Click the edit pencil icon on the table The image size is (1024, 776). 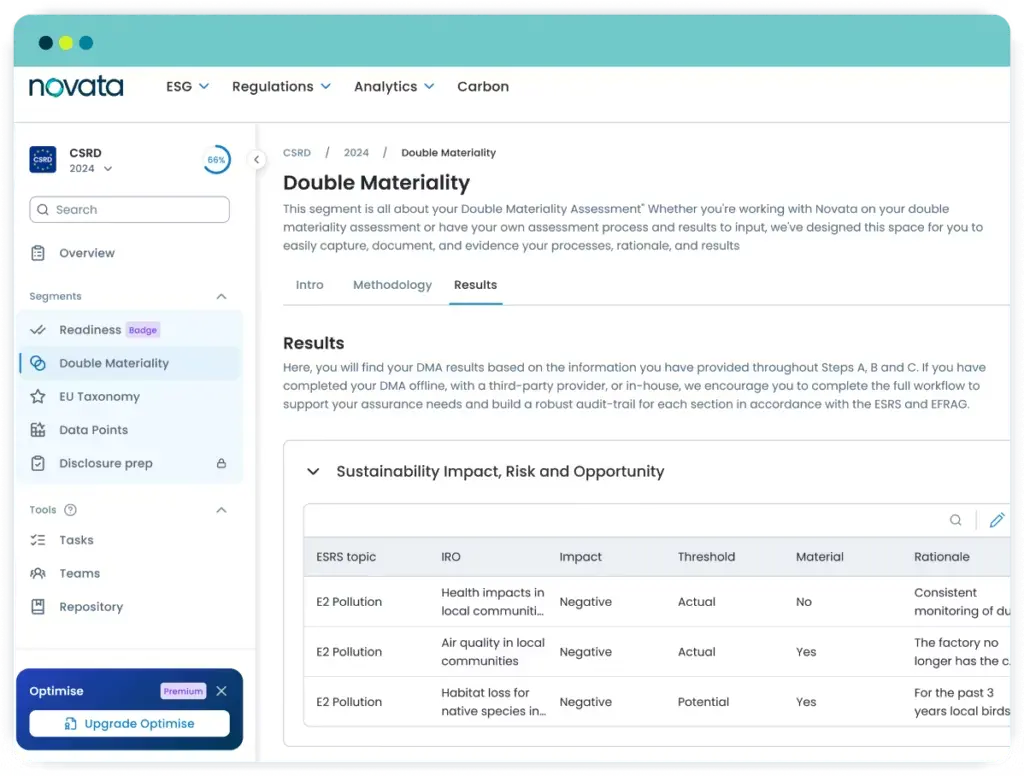(x=996, y=519)
